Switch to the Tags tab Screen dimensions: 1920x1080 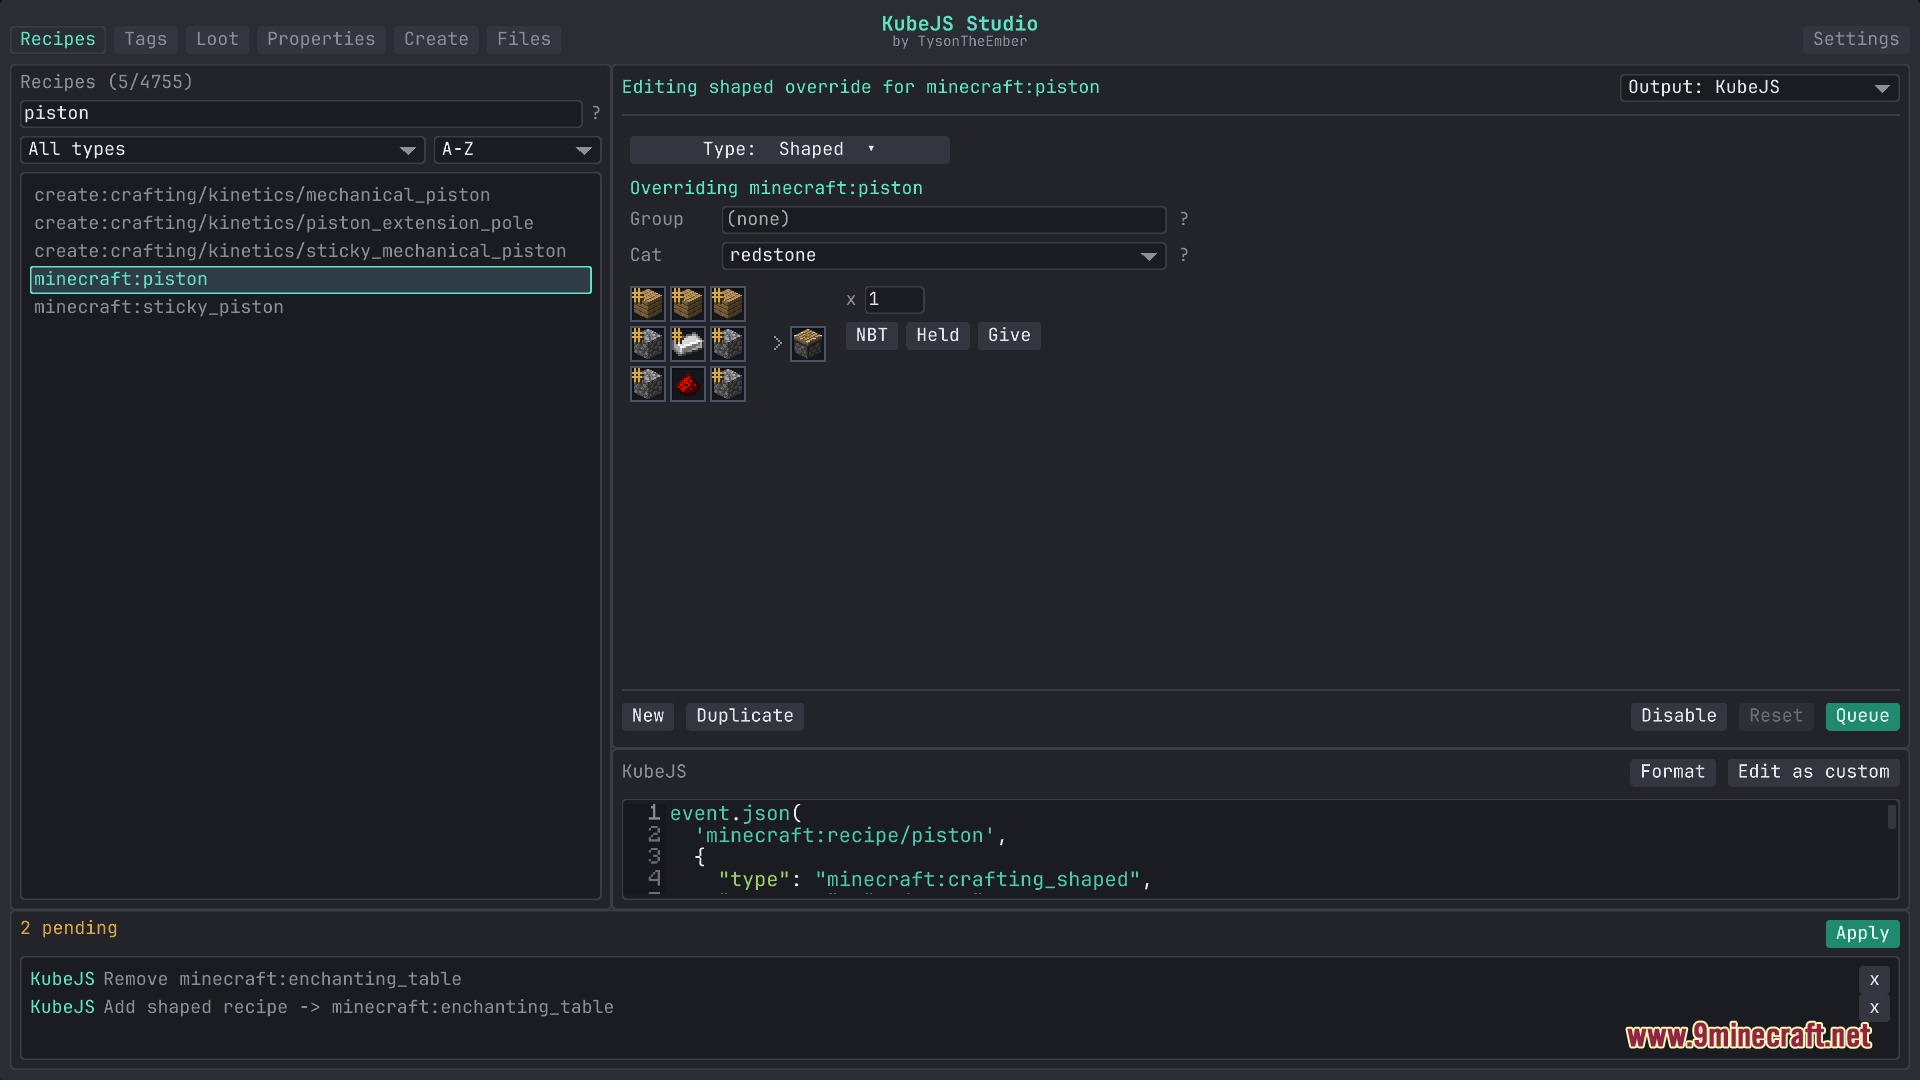[x=146, y=39]
